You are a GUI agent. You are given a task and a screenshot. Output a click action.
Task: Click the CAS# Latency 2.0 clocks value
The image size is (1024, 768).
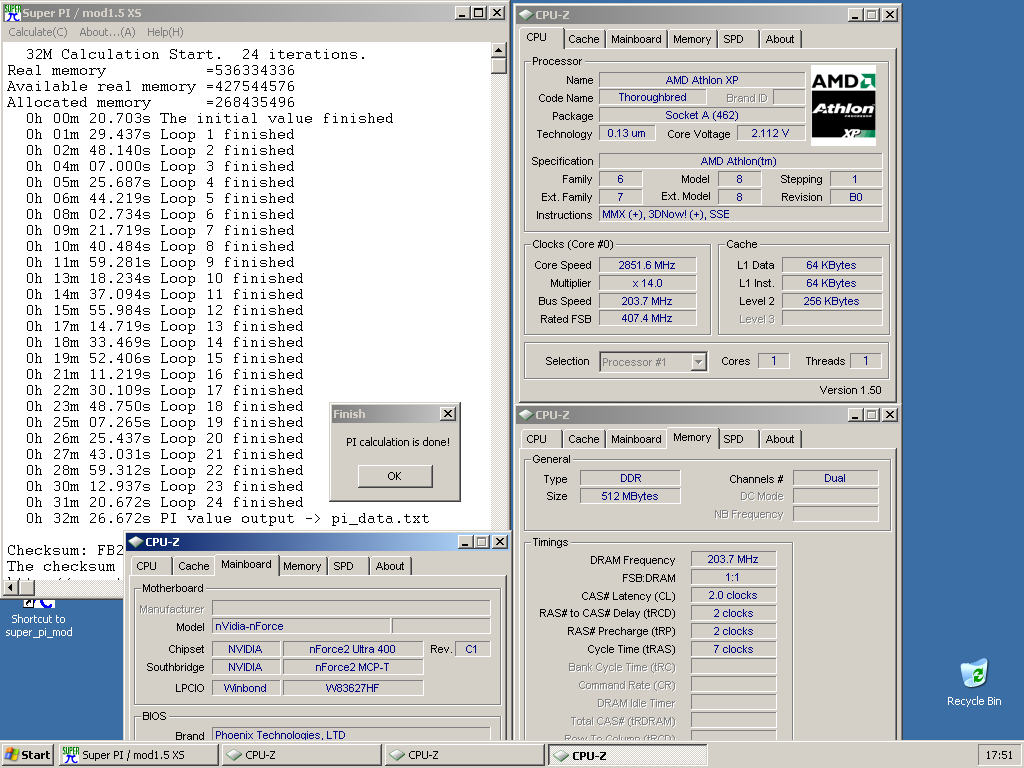point(733,596)
